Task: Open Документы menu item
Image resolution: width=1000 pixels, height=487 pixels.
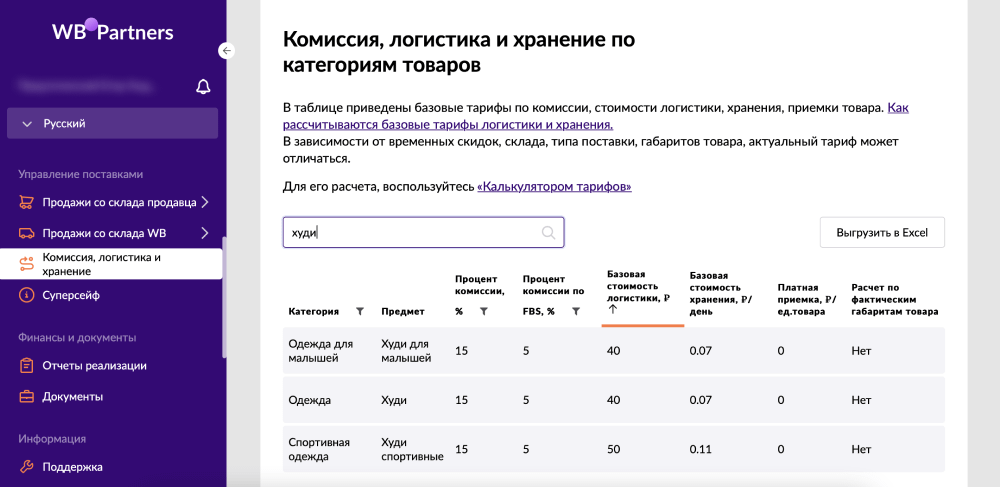Action: (73, 396)
